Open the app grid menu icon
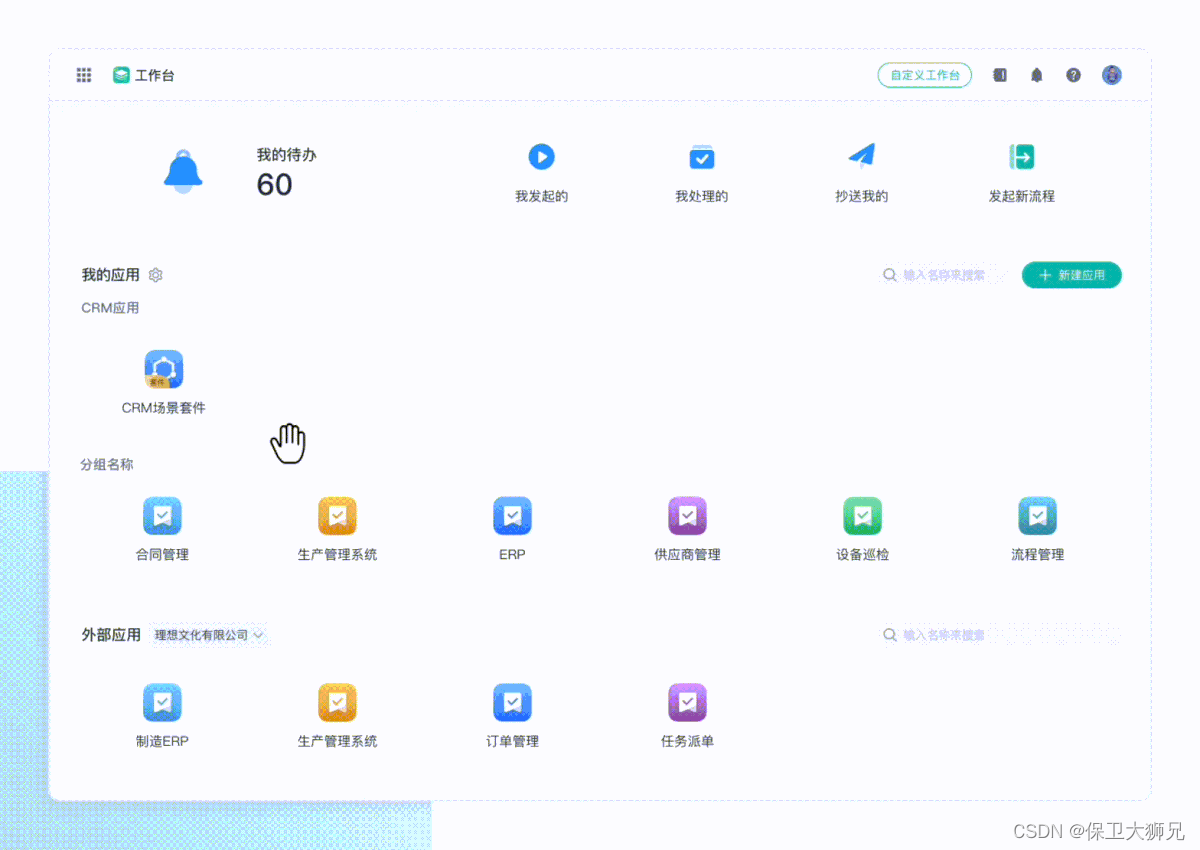Screen dimensions: 1200x850 point(84,75)
